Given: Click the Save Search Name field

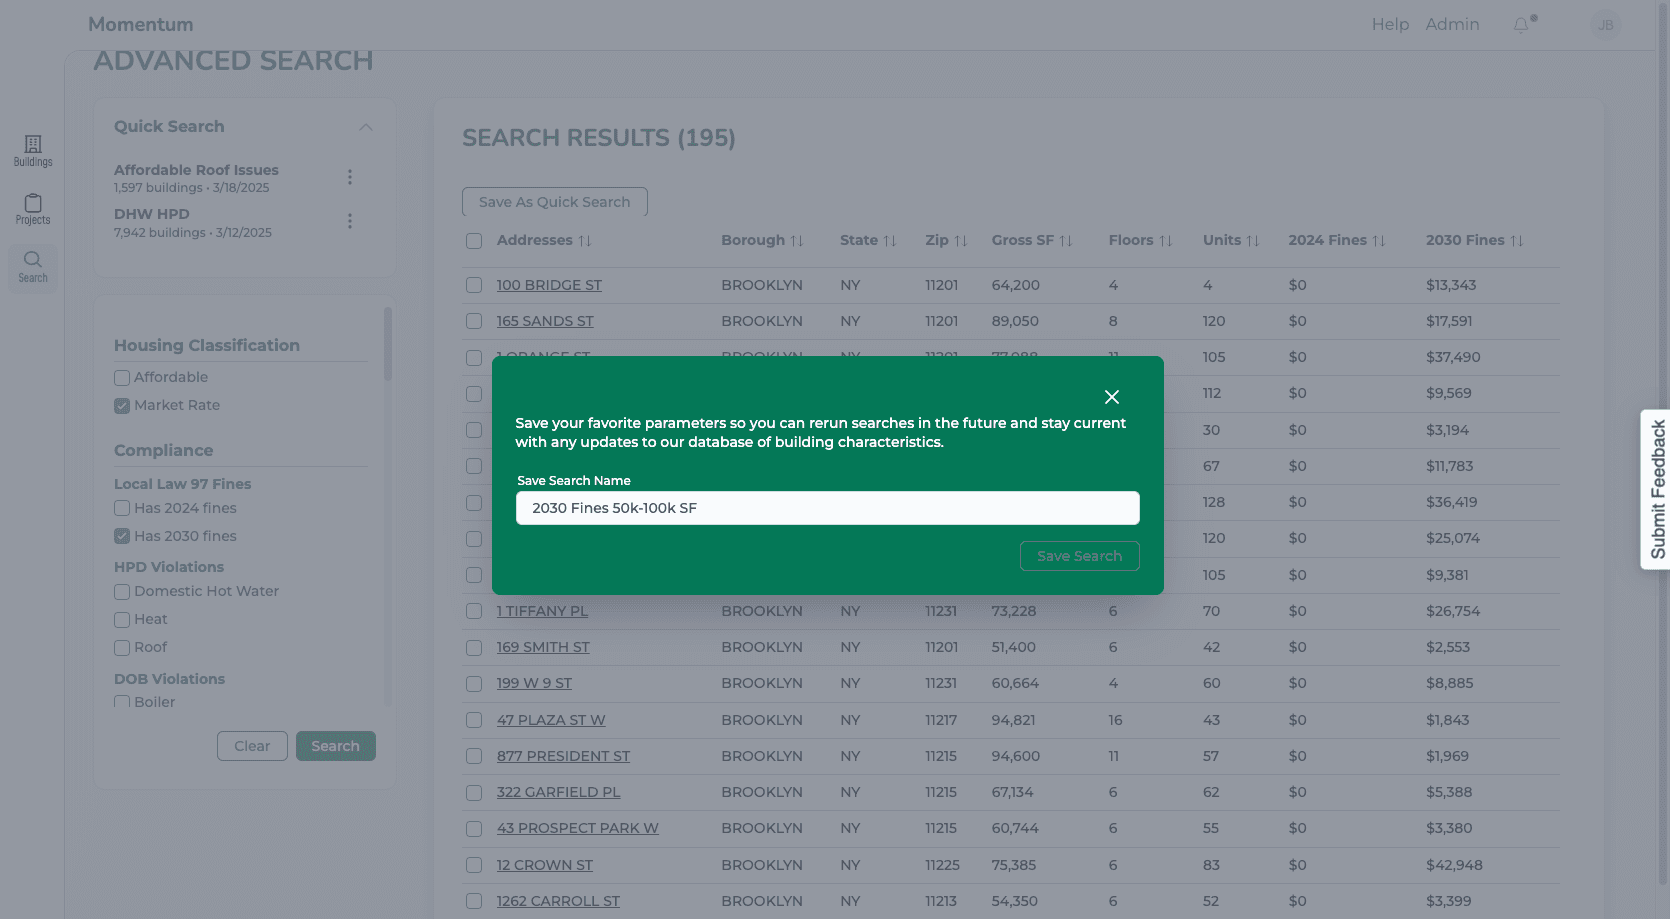Looking at the screenshot, I should tap(827, 508).
